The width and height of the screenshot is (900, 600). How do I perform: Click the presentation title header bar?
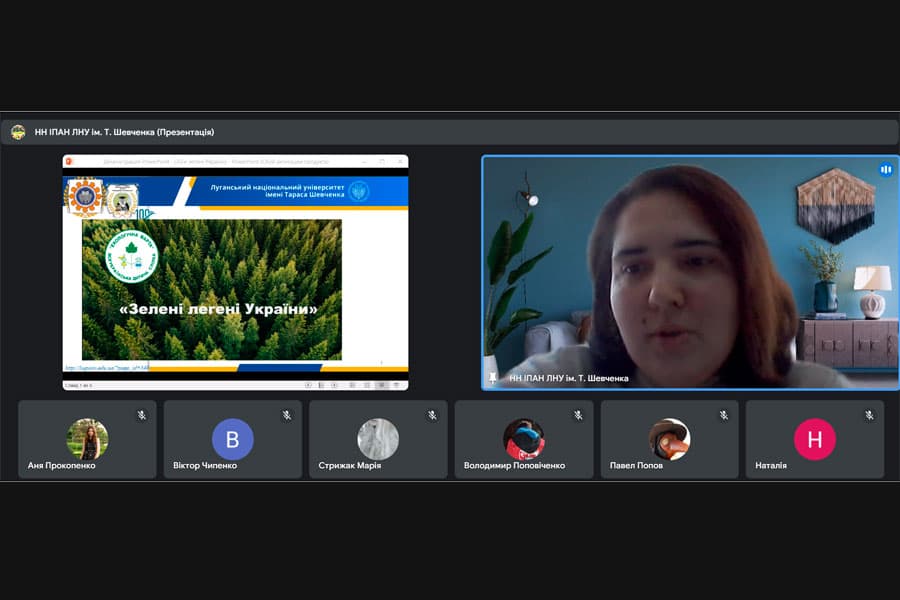(450, 132)
